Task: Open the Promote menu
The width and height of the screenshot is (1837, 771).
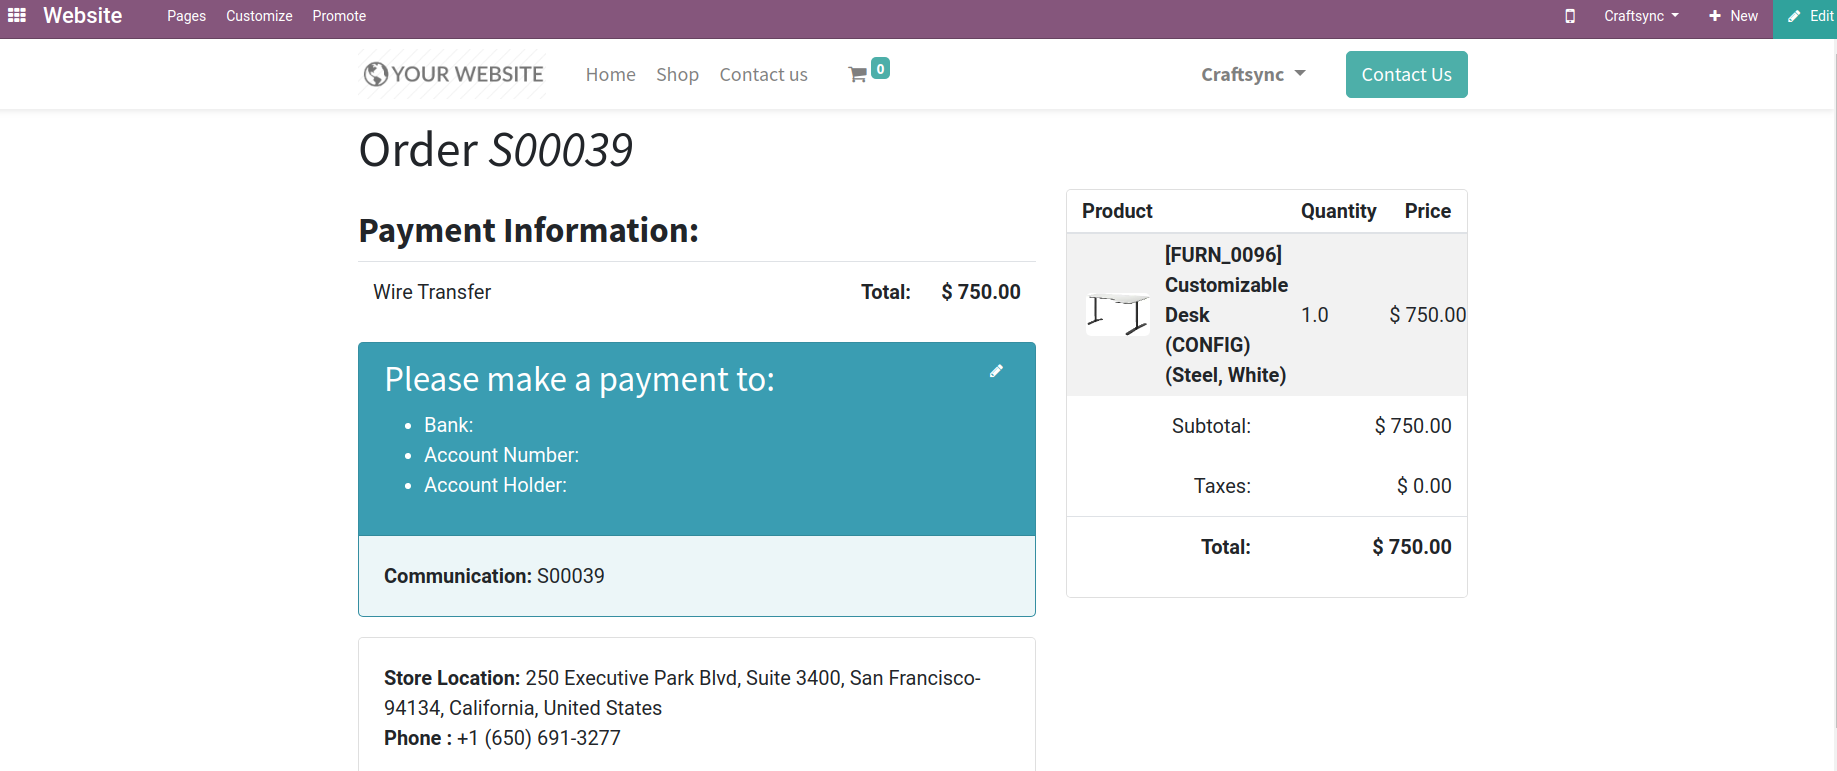Action: [339, 16]
